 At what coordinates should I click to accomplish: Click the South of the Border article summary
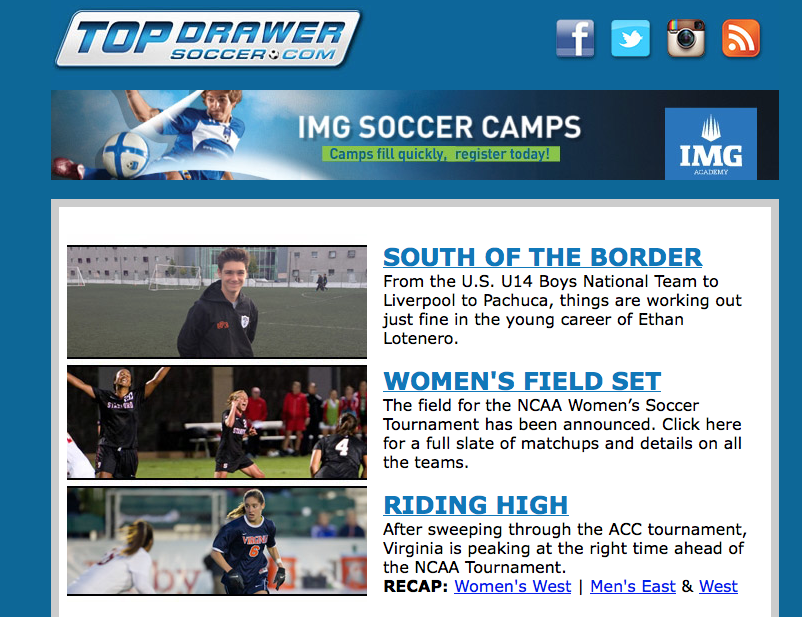point(562,310)
